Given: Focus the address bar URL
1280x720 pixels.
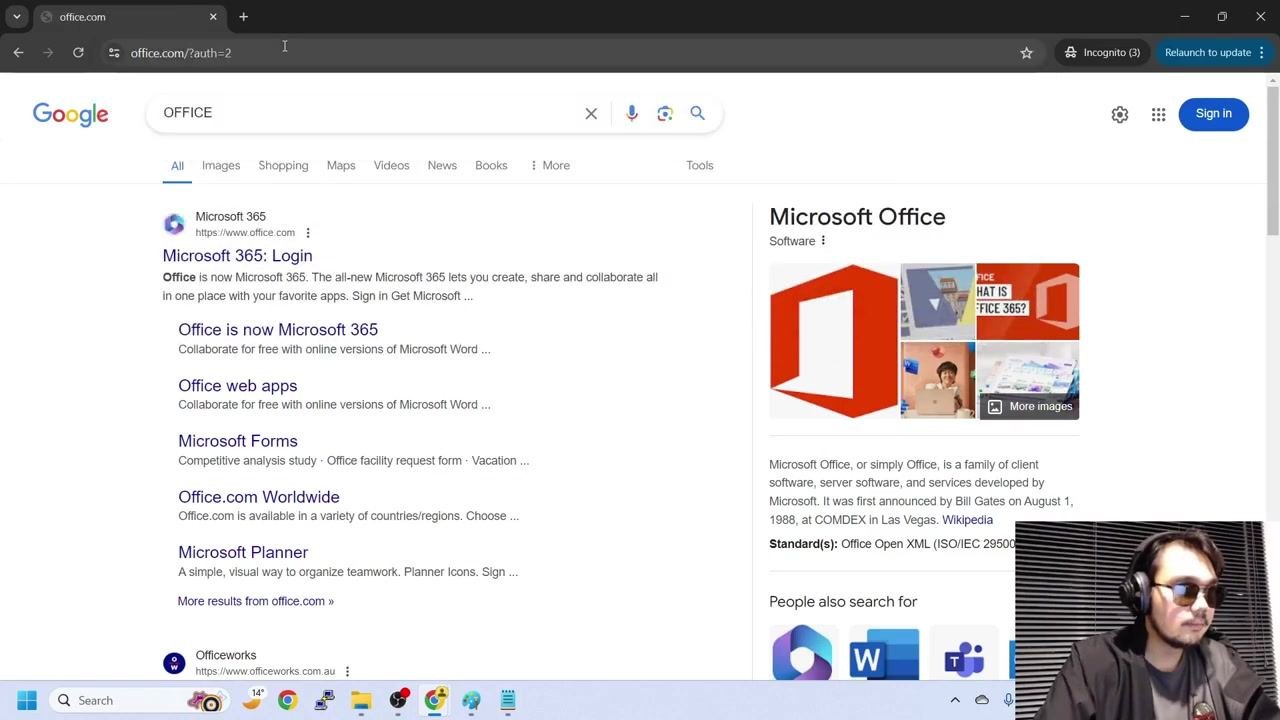Looking at the screenshot, I should (181, 53).
